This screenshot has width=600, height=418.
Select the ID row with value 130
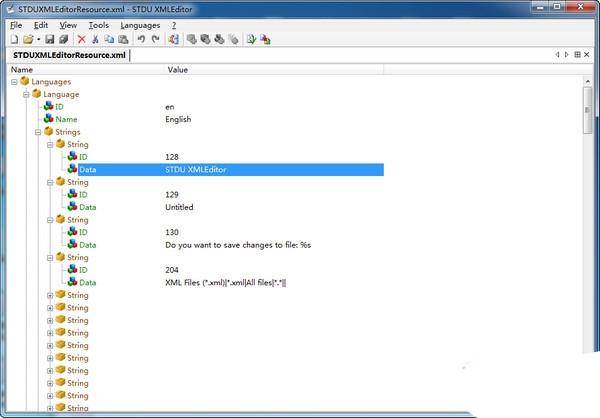point(83,232)
